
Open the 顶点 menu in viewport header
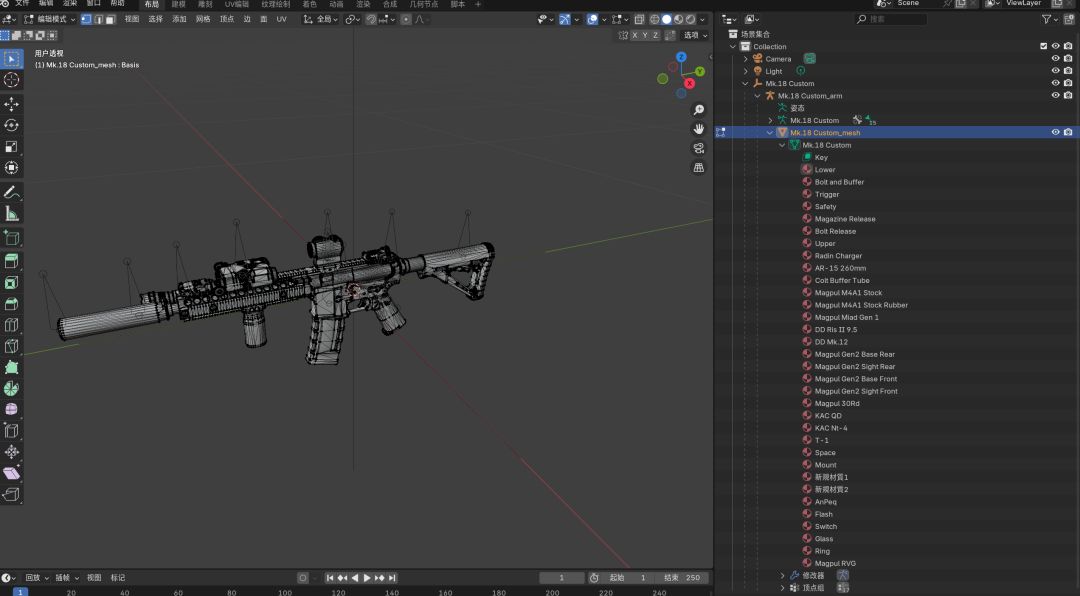[x=227, y=19]
